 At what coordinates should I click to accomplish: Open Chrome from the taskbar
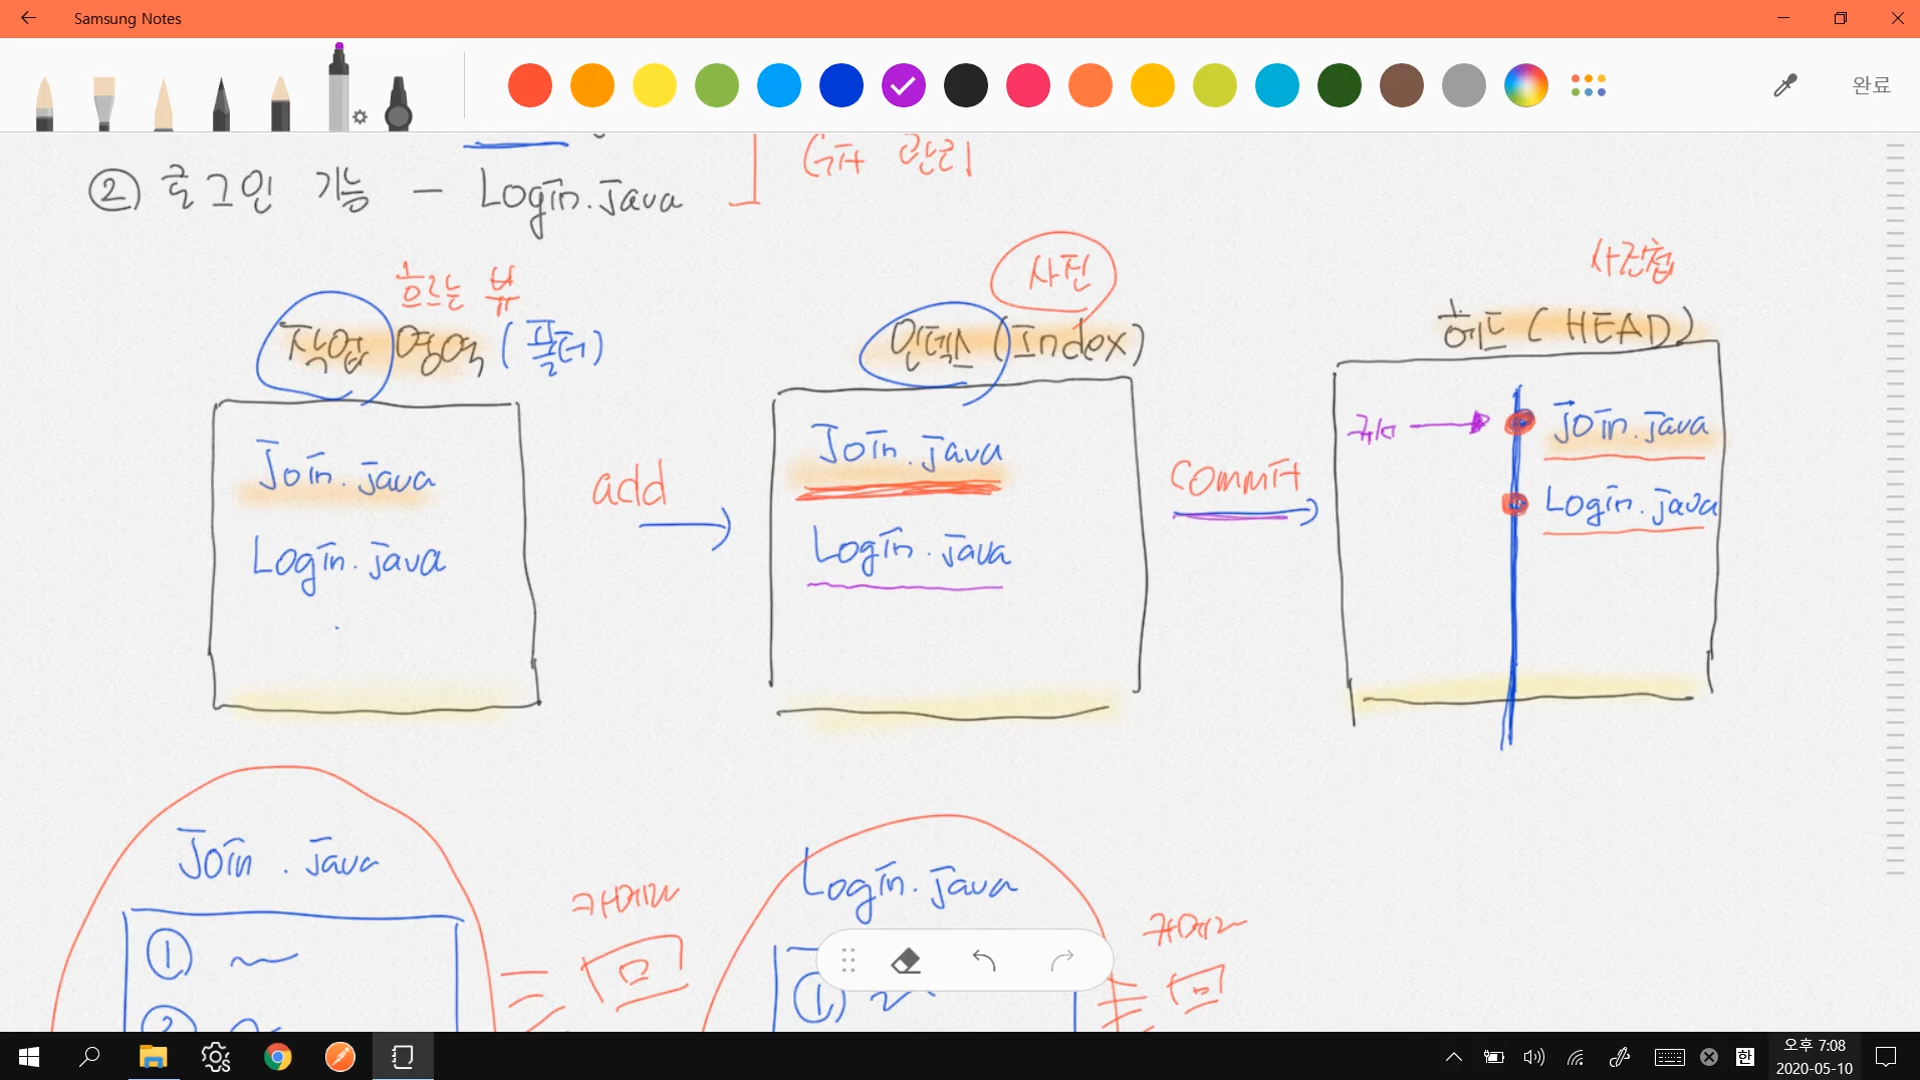(278, 1057)
